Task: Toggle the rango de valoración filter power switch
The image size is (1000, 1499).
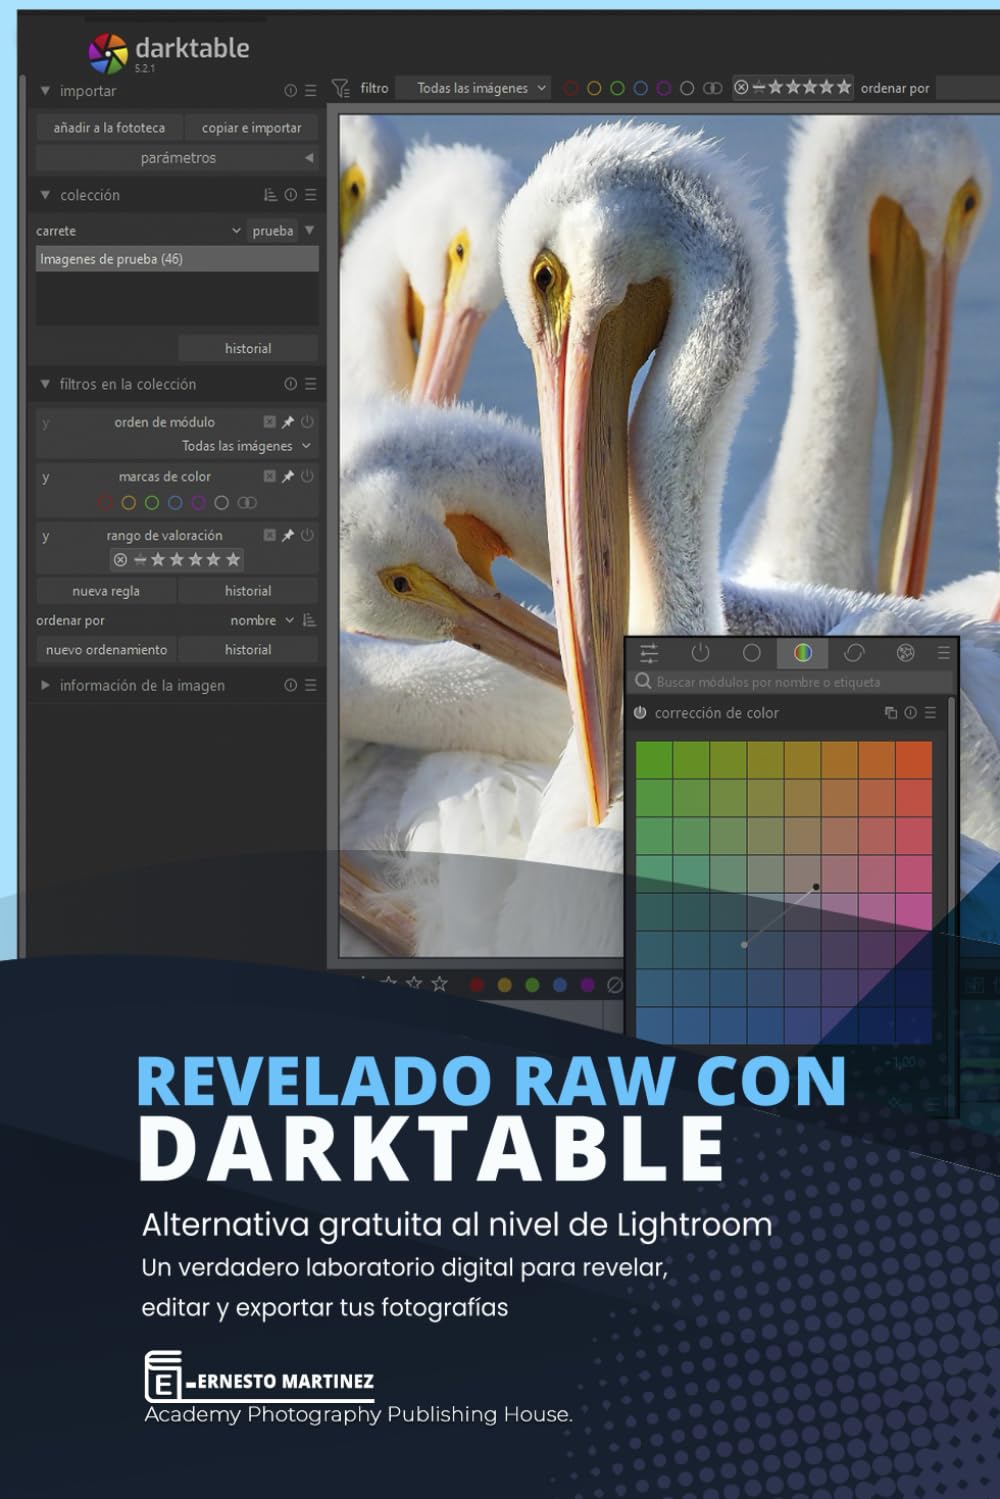Action: pos(307,535)
